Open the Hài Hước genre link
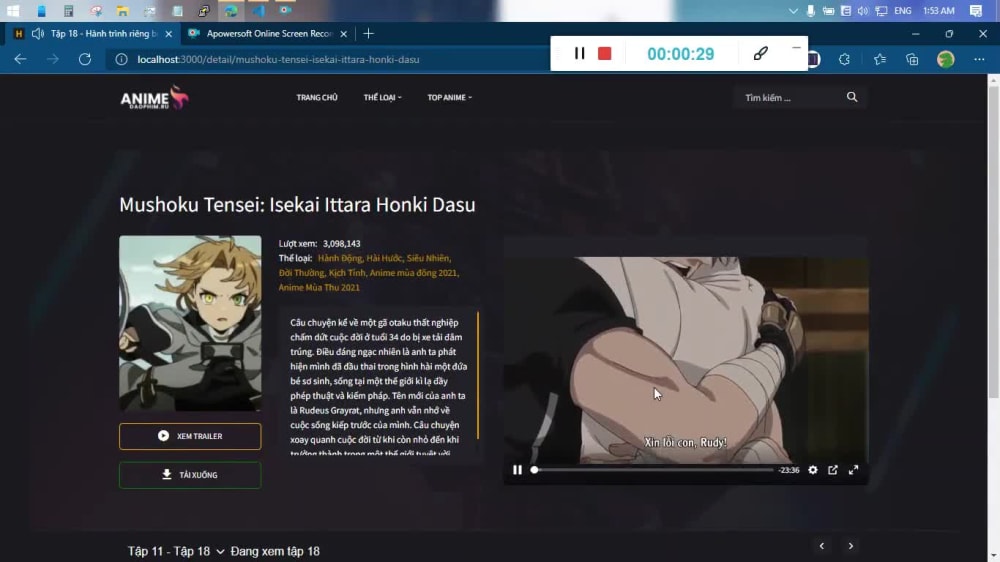The image size is (1000, 562). coord(385,258)
